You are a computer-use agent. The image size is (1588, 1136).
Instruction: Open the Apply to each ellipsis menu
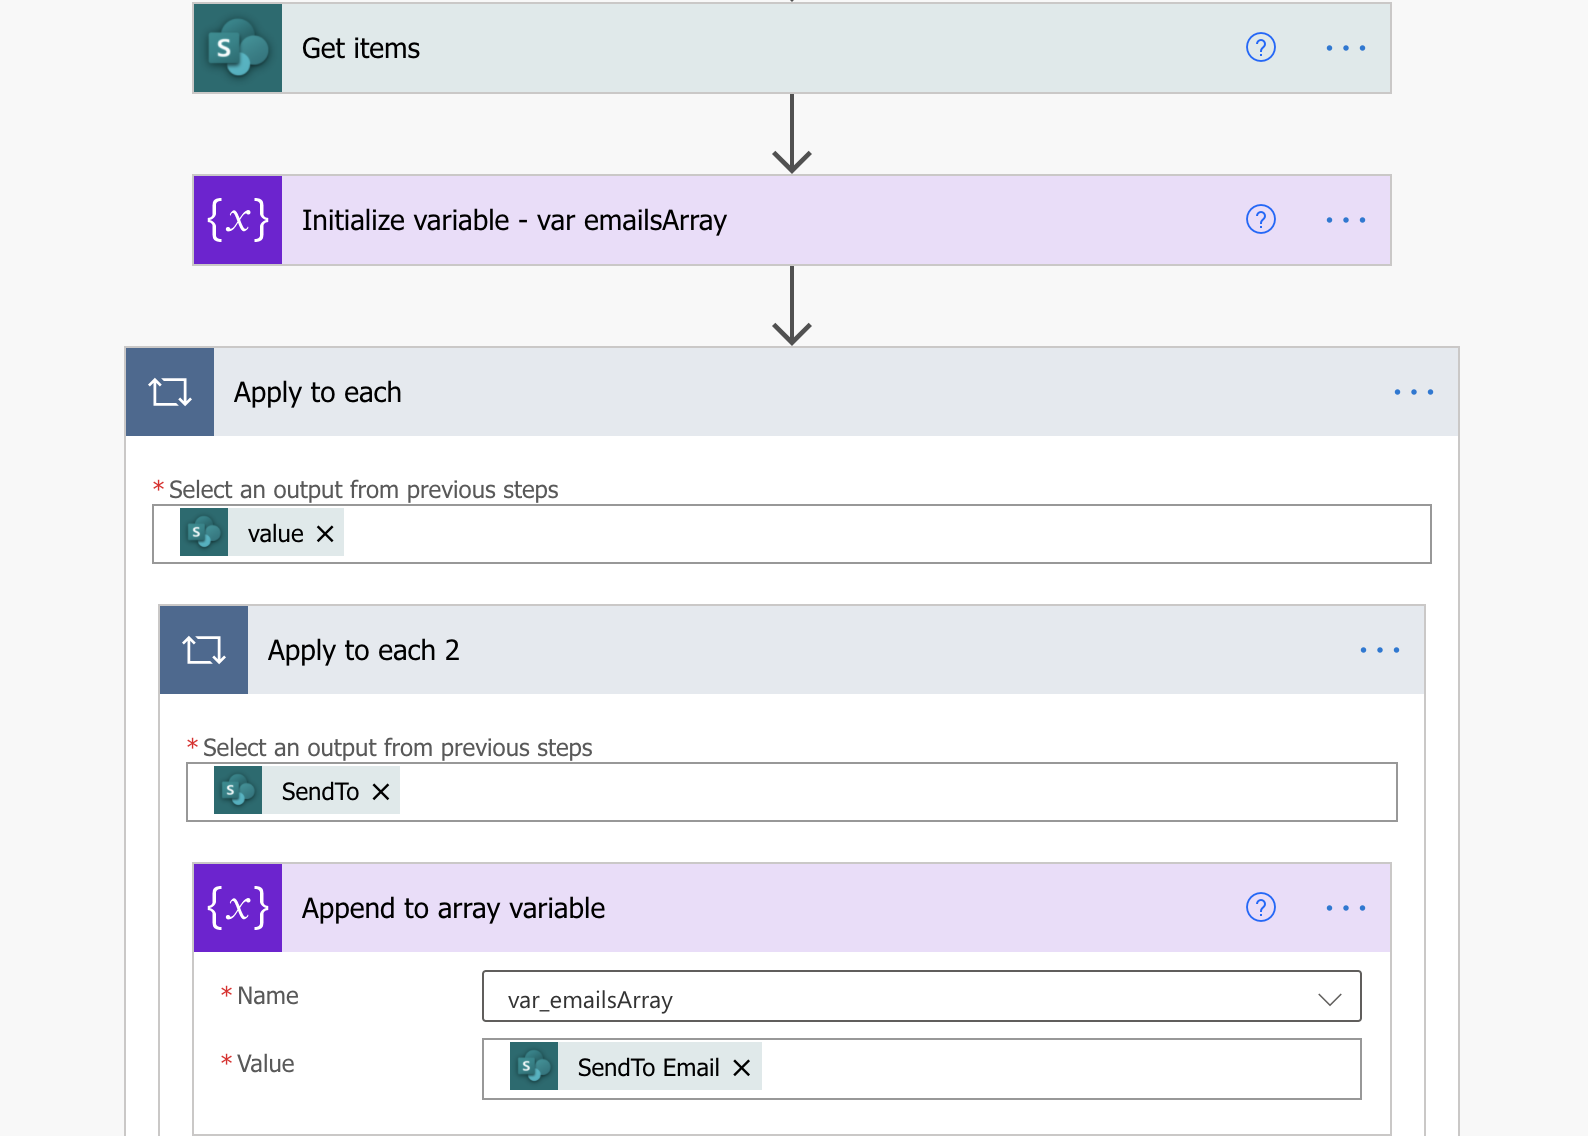click(x=1413, y=392)
